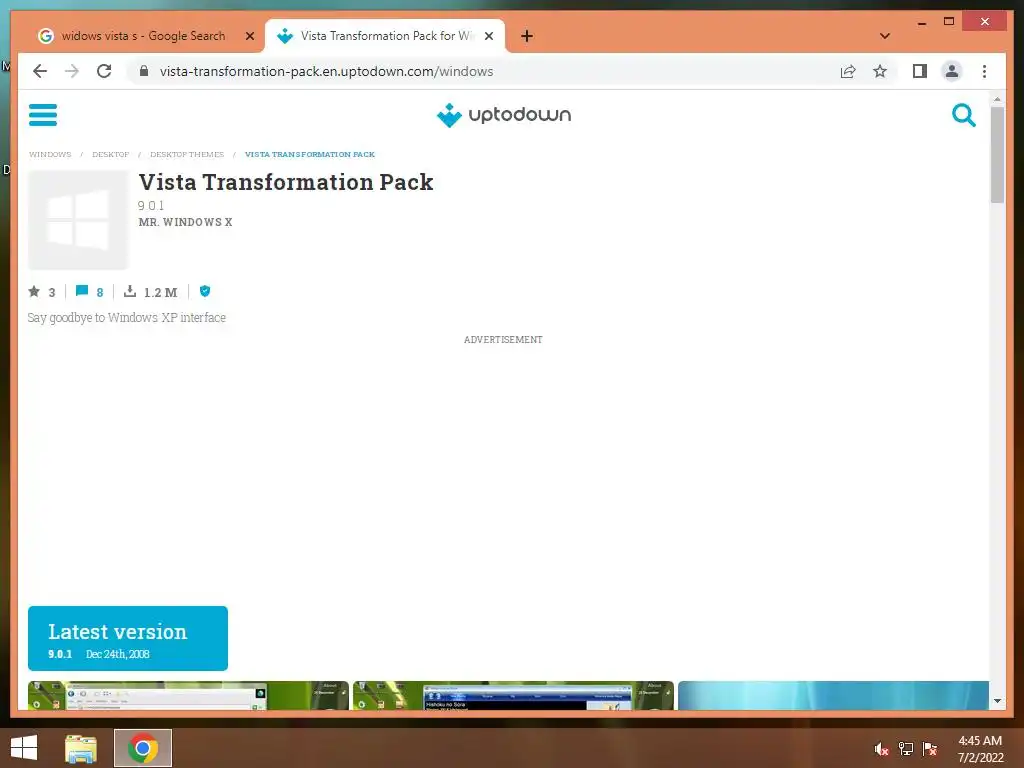Click the Chrome taskbar icon
Viewport: 1024px width, 768px height.
pyautogui.click(x=143, y=748)
